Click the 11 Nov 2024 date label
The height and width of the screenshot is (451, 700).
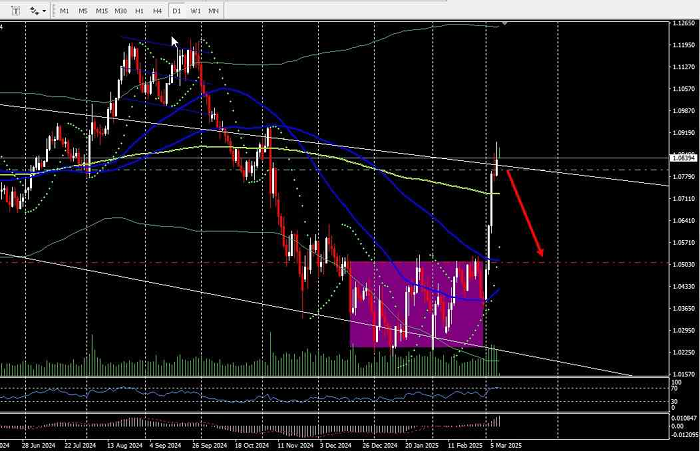(295, 446)
